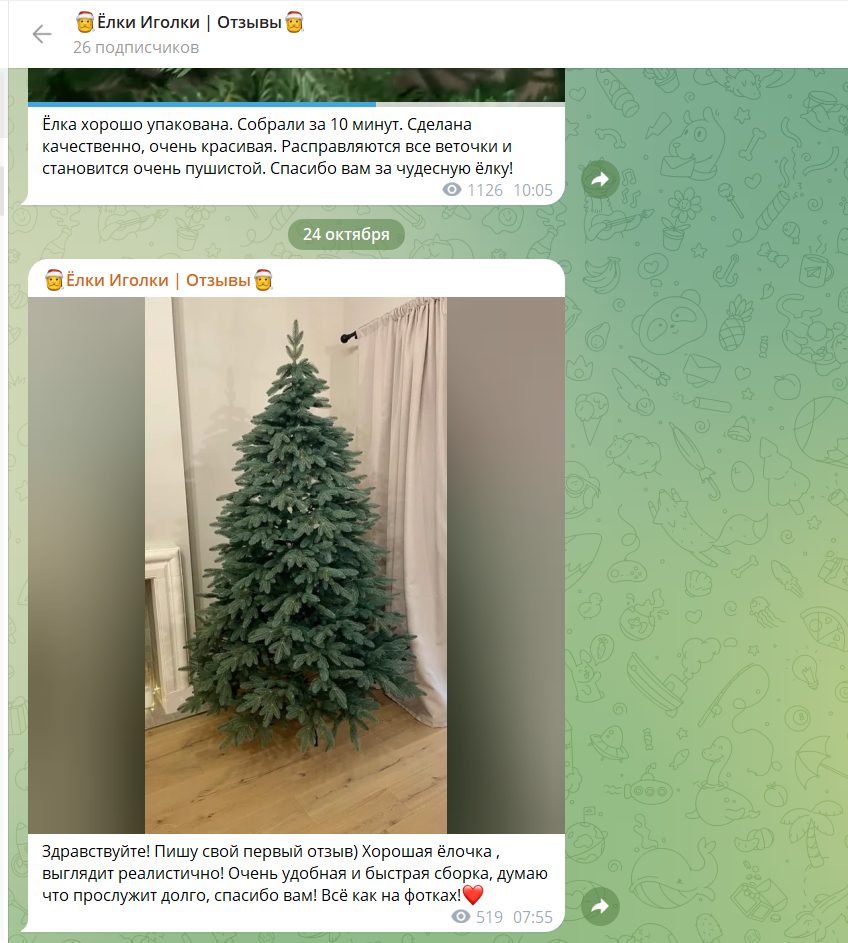Click the partially visible media at top

click(x=296, y=85)
